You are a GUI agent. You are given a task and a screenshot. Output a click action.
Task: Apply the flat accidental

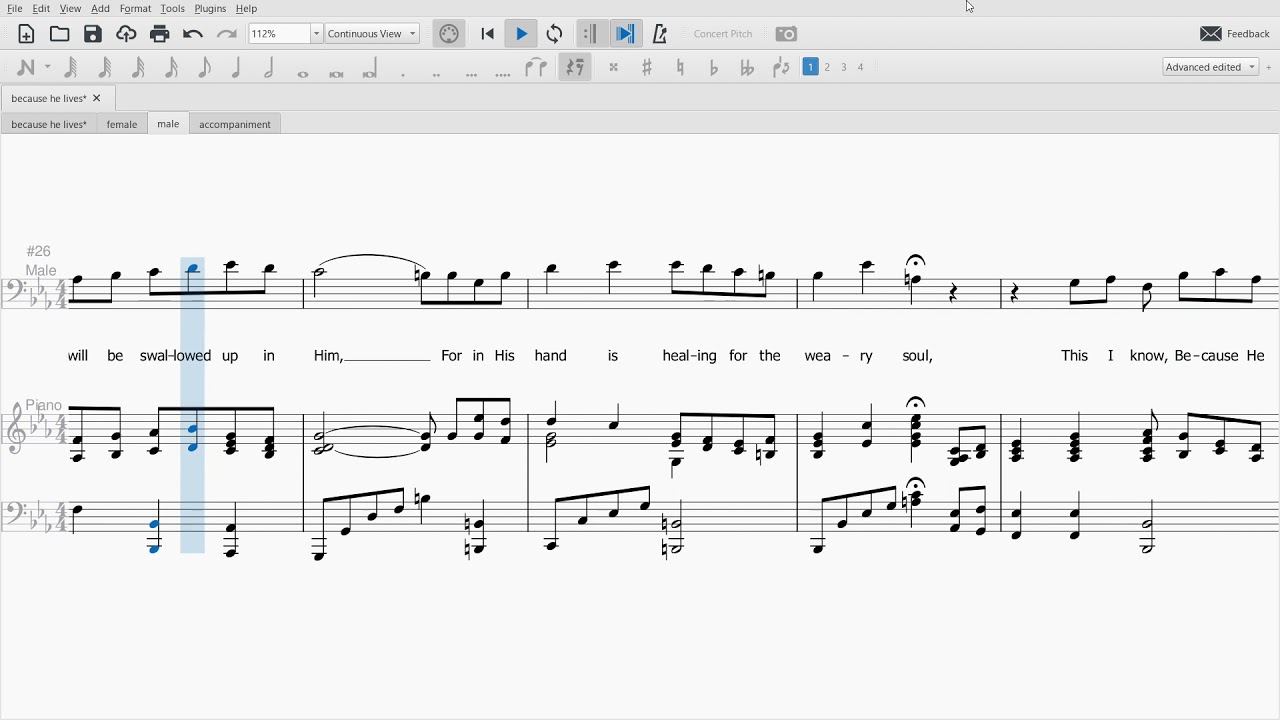click(714, 67)
